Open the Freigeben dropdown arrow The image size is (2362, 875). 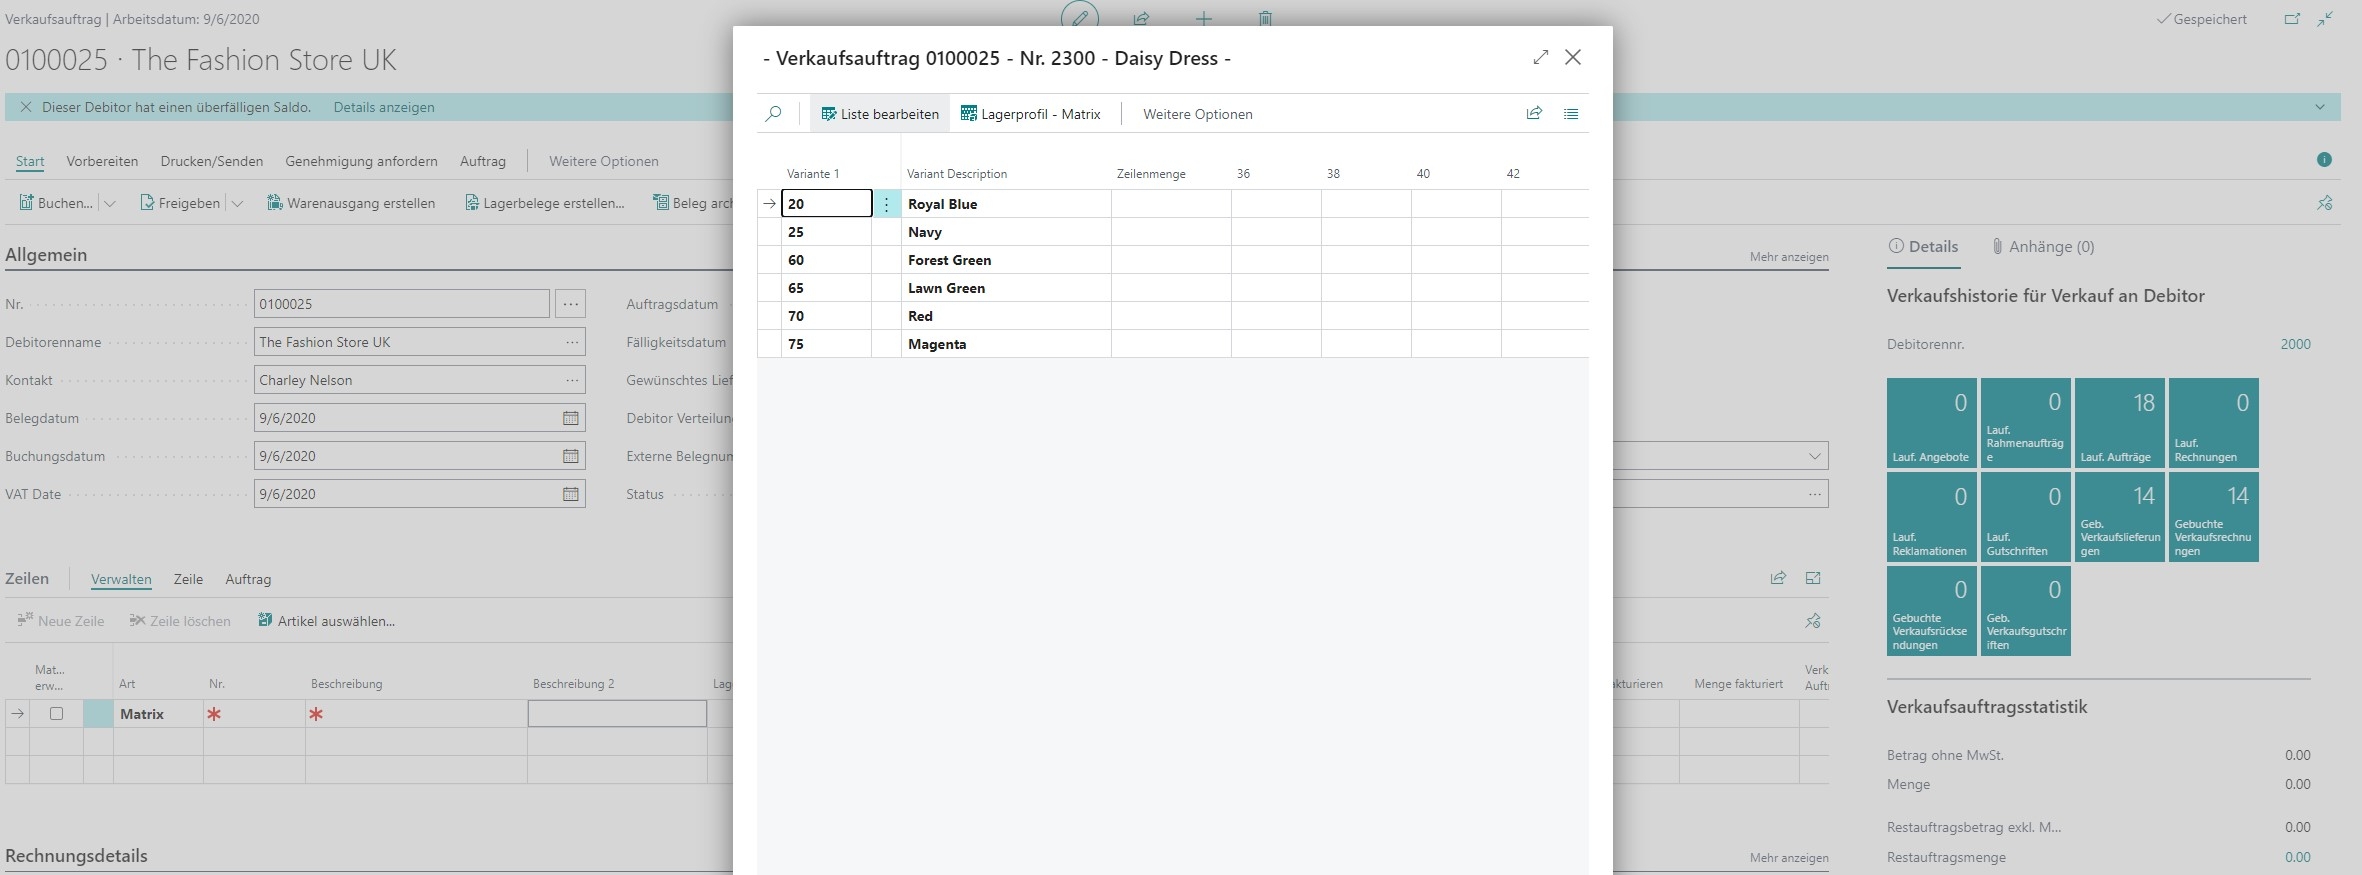pos(237,203)
